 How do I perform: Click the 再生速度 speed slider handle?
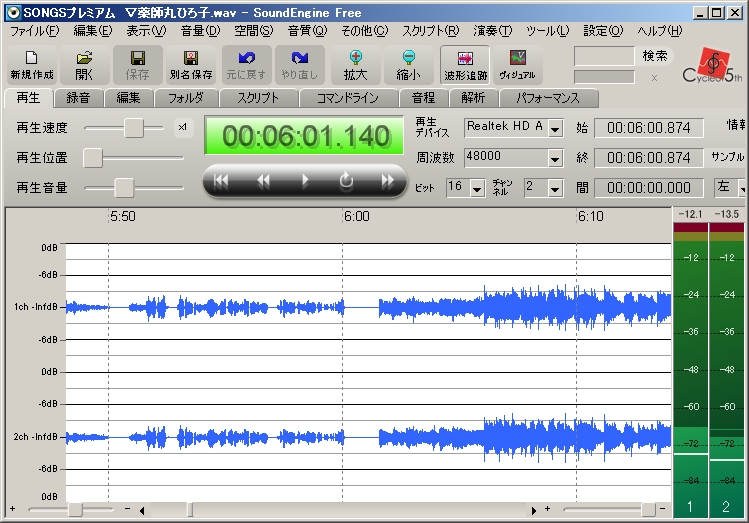coord(134,128)
